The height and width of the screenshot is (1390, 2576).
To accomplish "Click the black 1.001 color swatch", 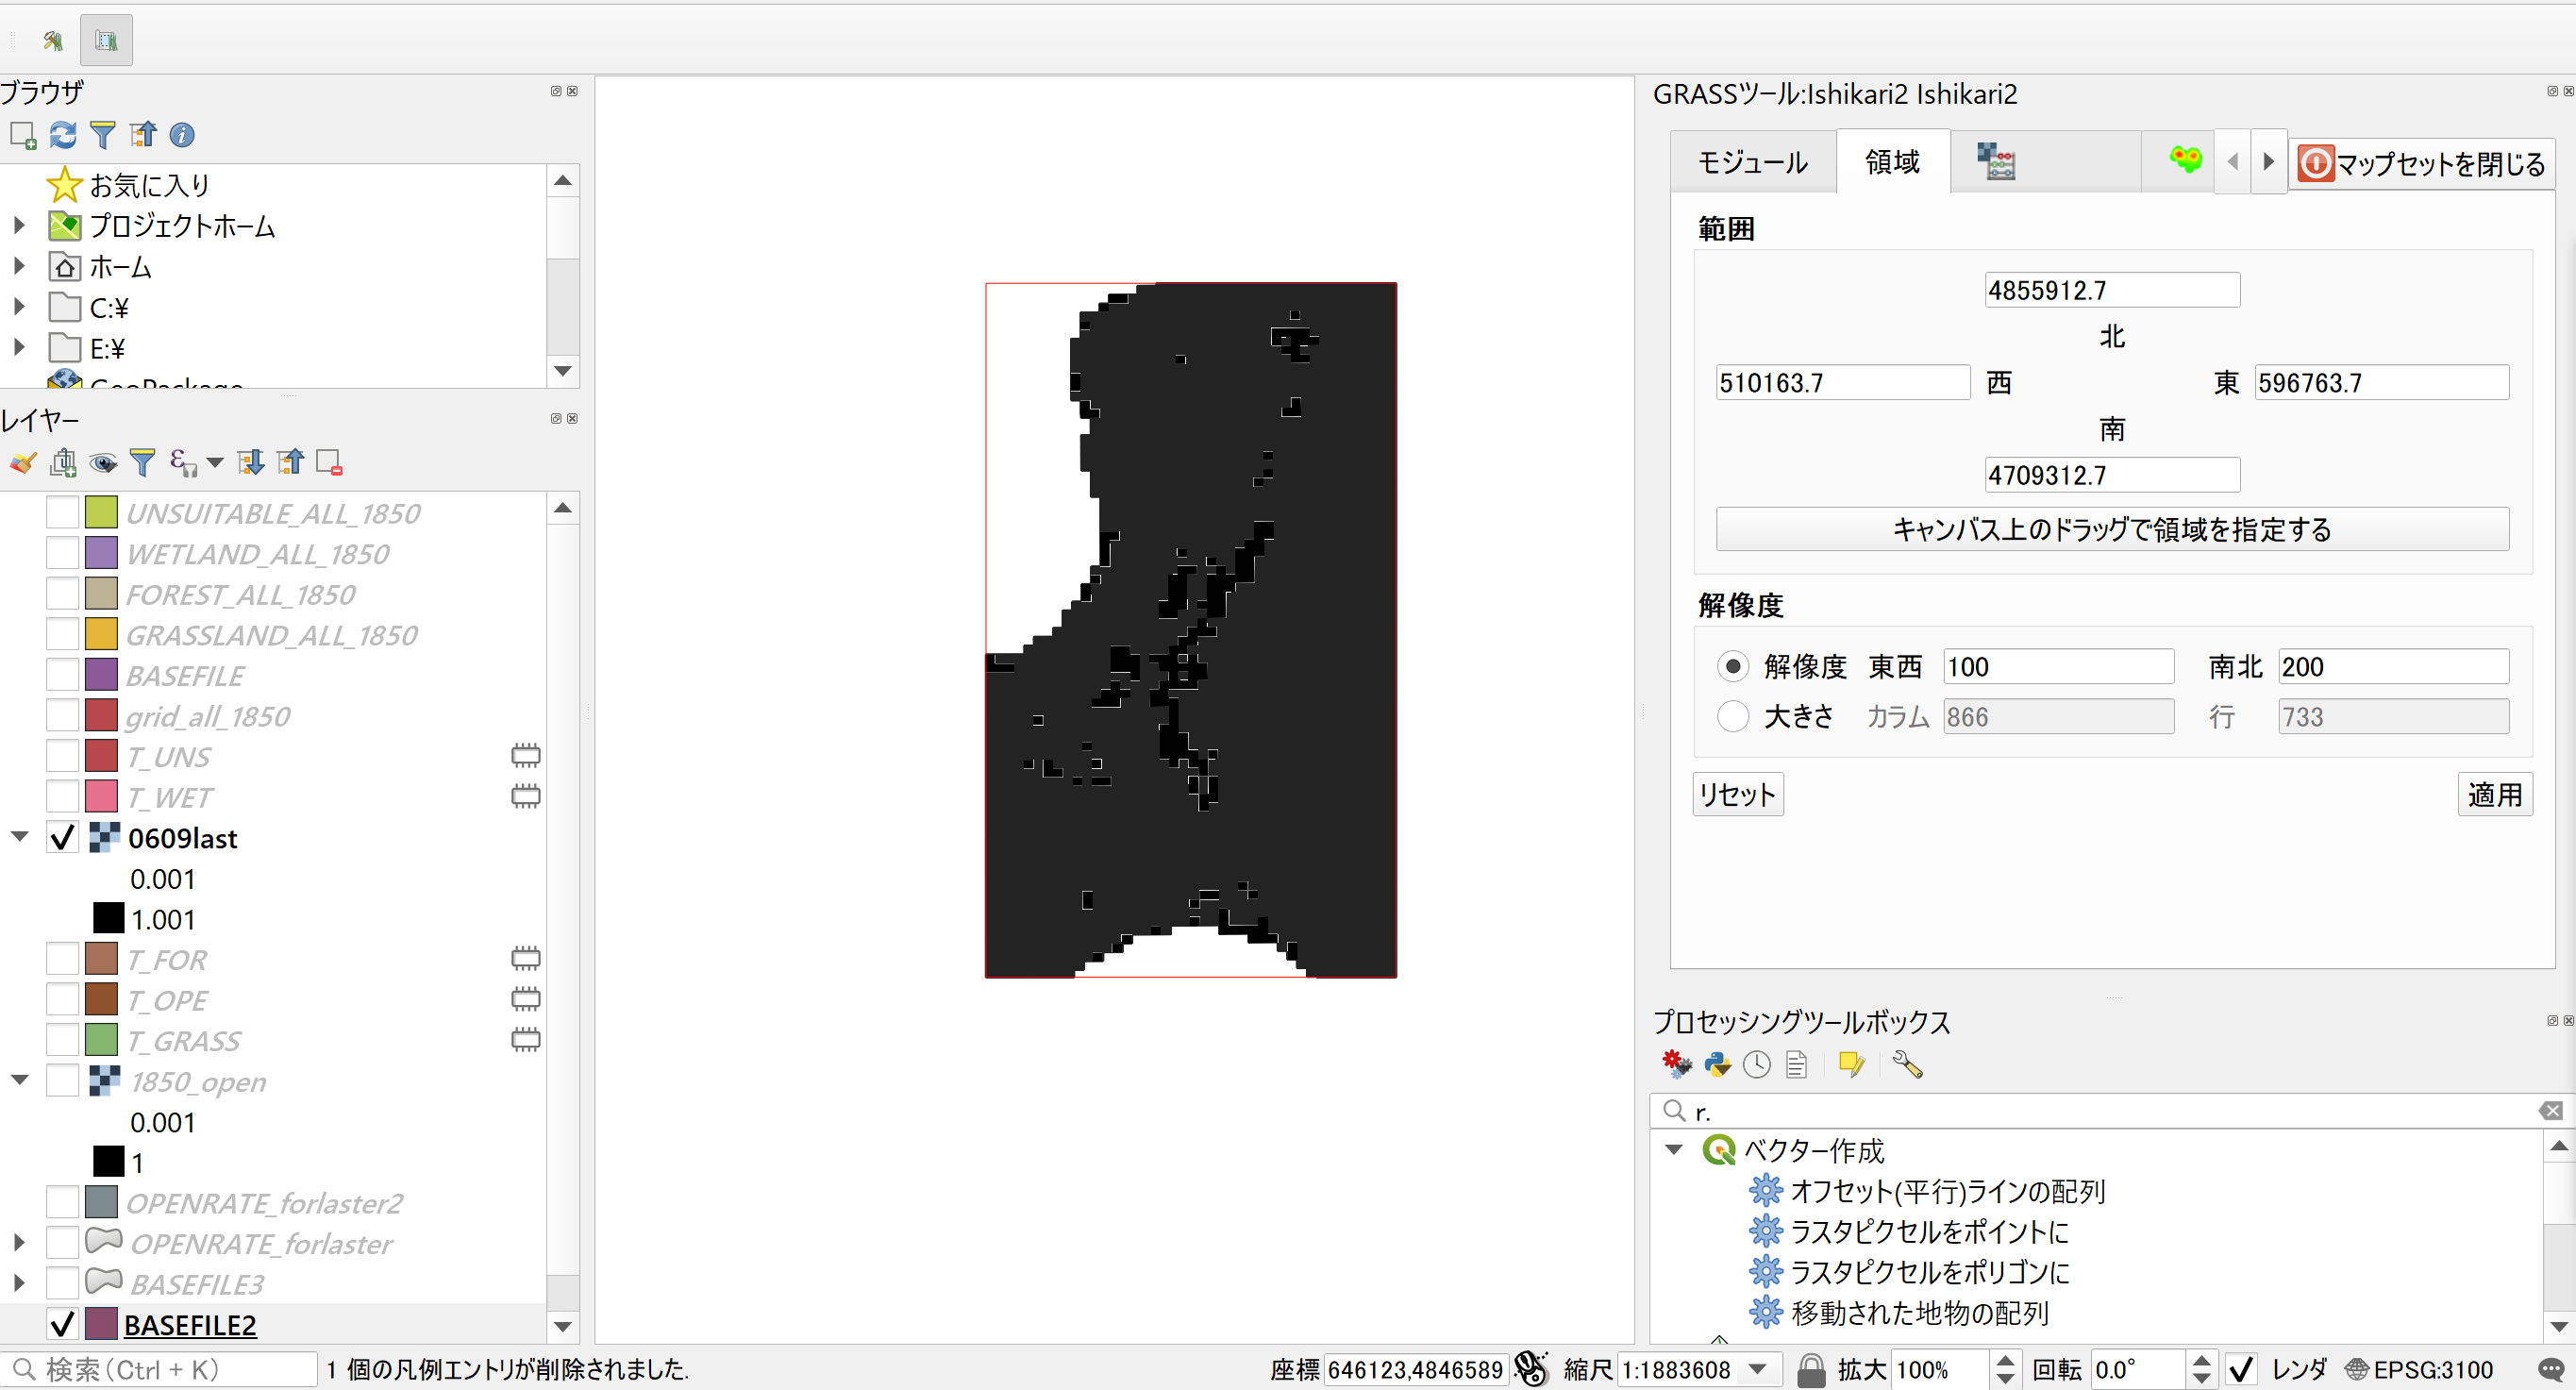I will point(108,917).
